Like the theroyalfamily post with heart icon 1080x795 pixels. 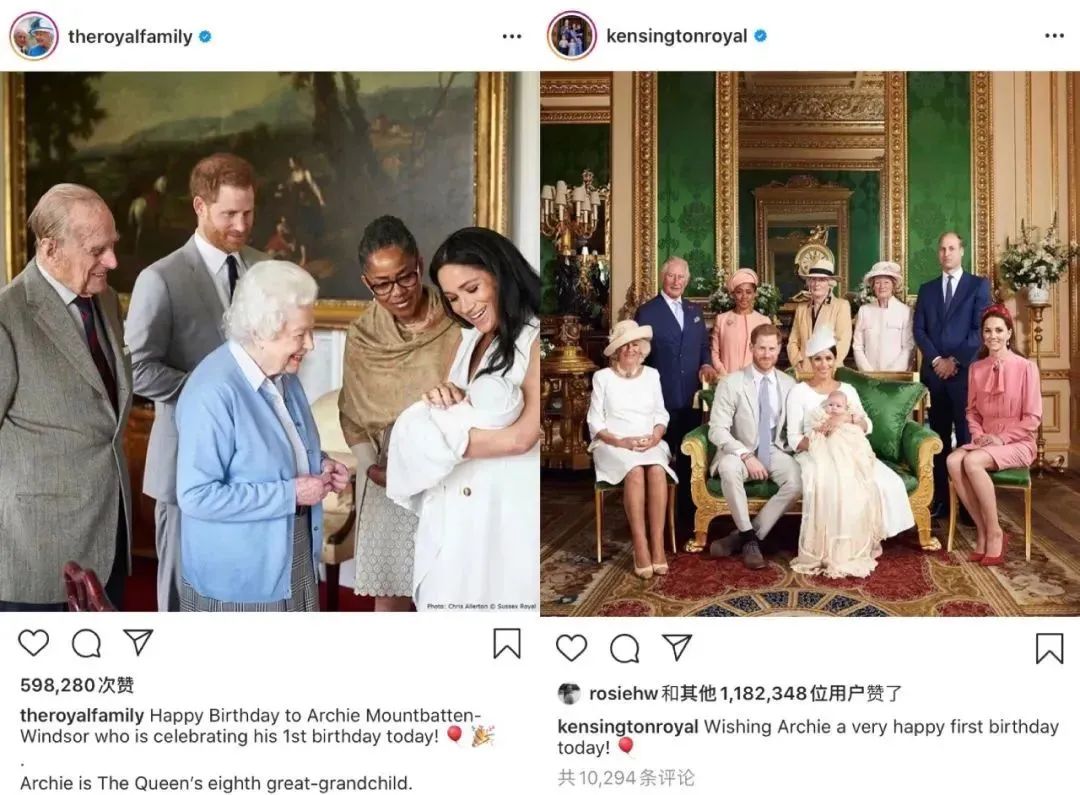click(33, 643)
